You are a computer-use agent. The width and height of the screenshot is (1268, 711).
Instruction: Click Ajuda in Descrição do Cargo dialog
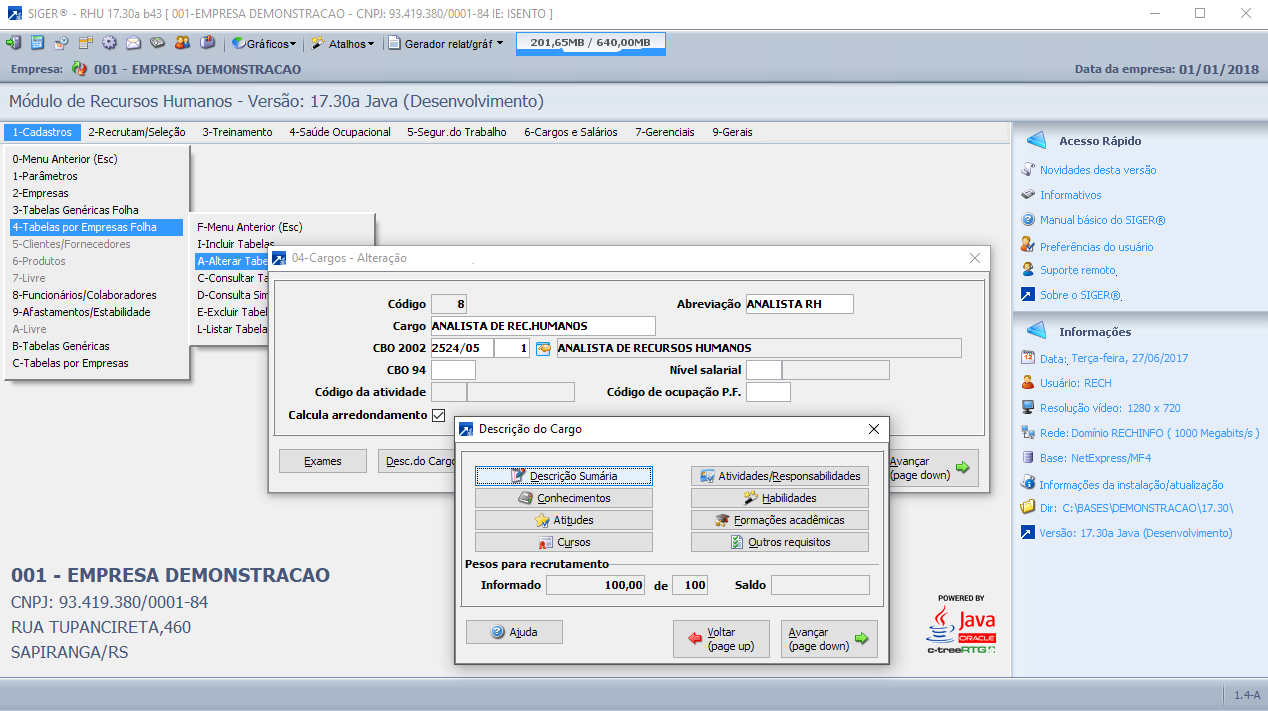pos(515,632)
